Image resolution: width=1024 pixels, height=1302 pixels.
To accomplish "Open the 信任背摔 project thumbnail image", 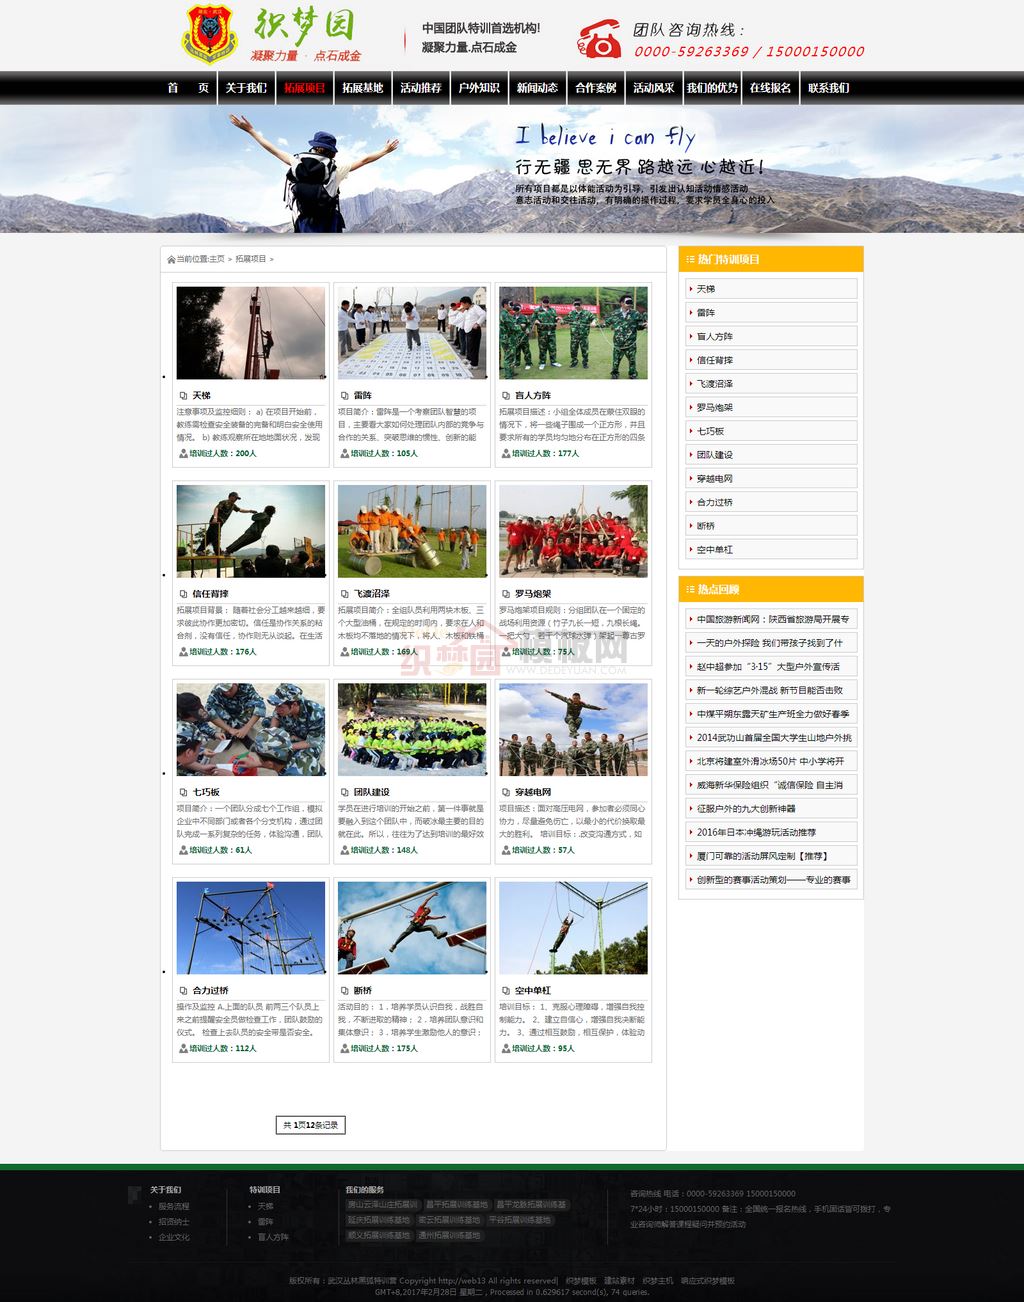I will click(251, 530).
